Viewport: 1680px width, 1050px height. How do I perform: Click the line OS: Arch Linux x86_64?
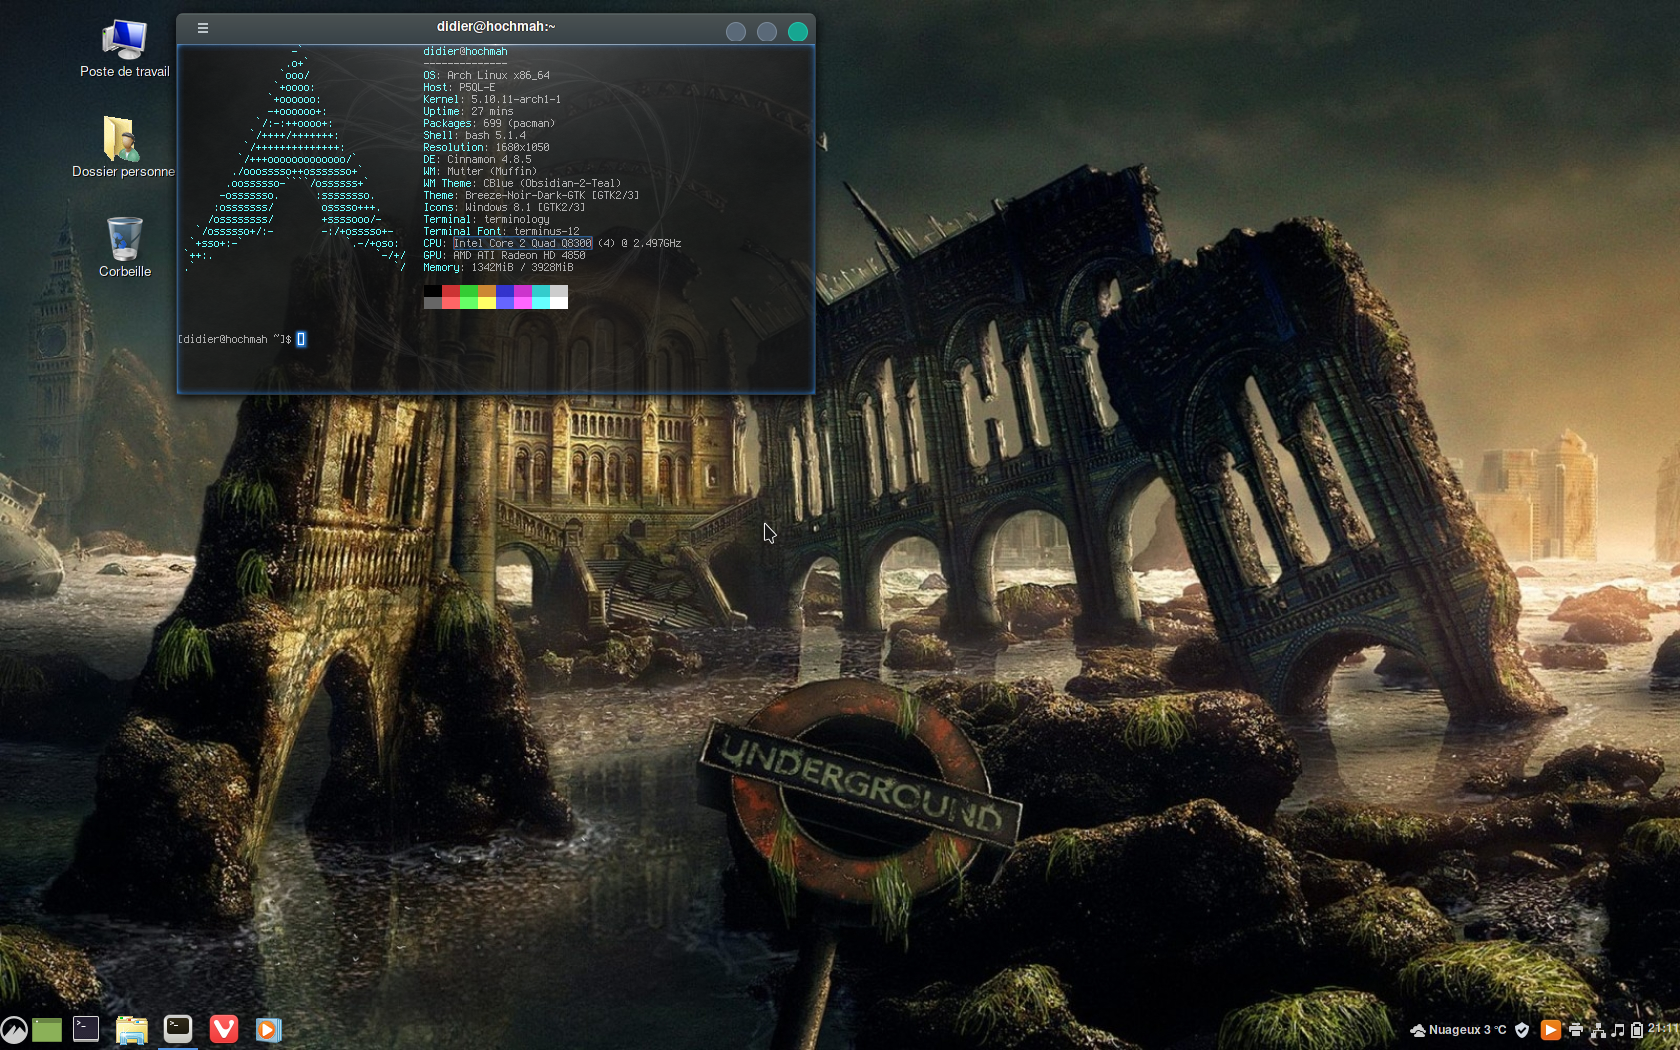(x=486, y=76)
